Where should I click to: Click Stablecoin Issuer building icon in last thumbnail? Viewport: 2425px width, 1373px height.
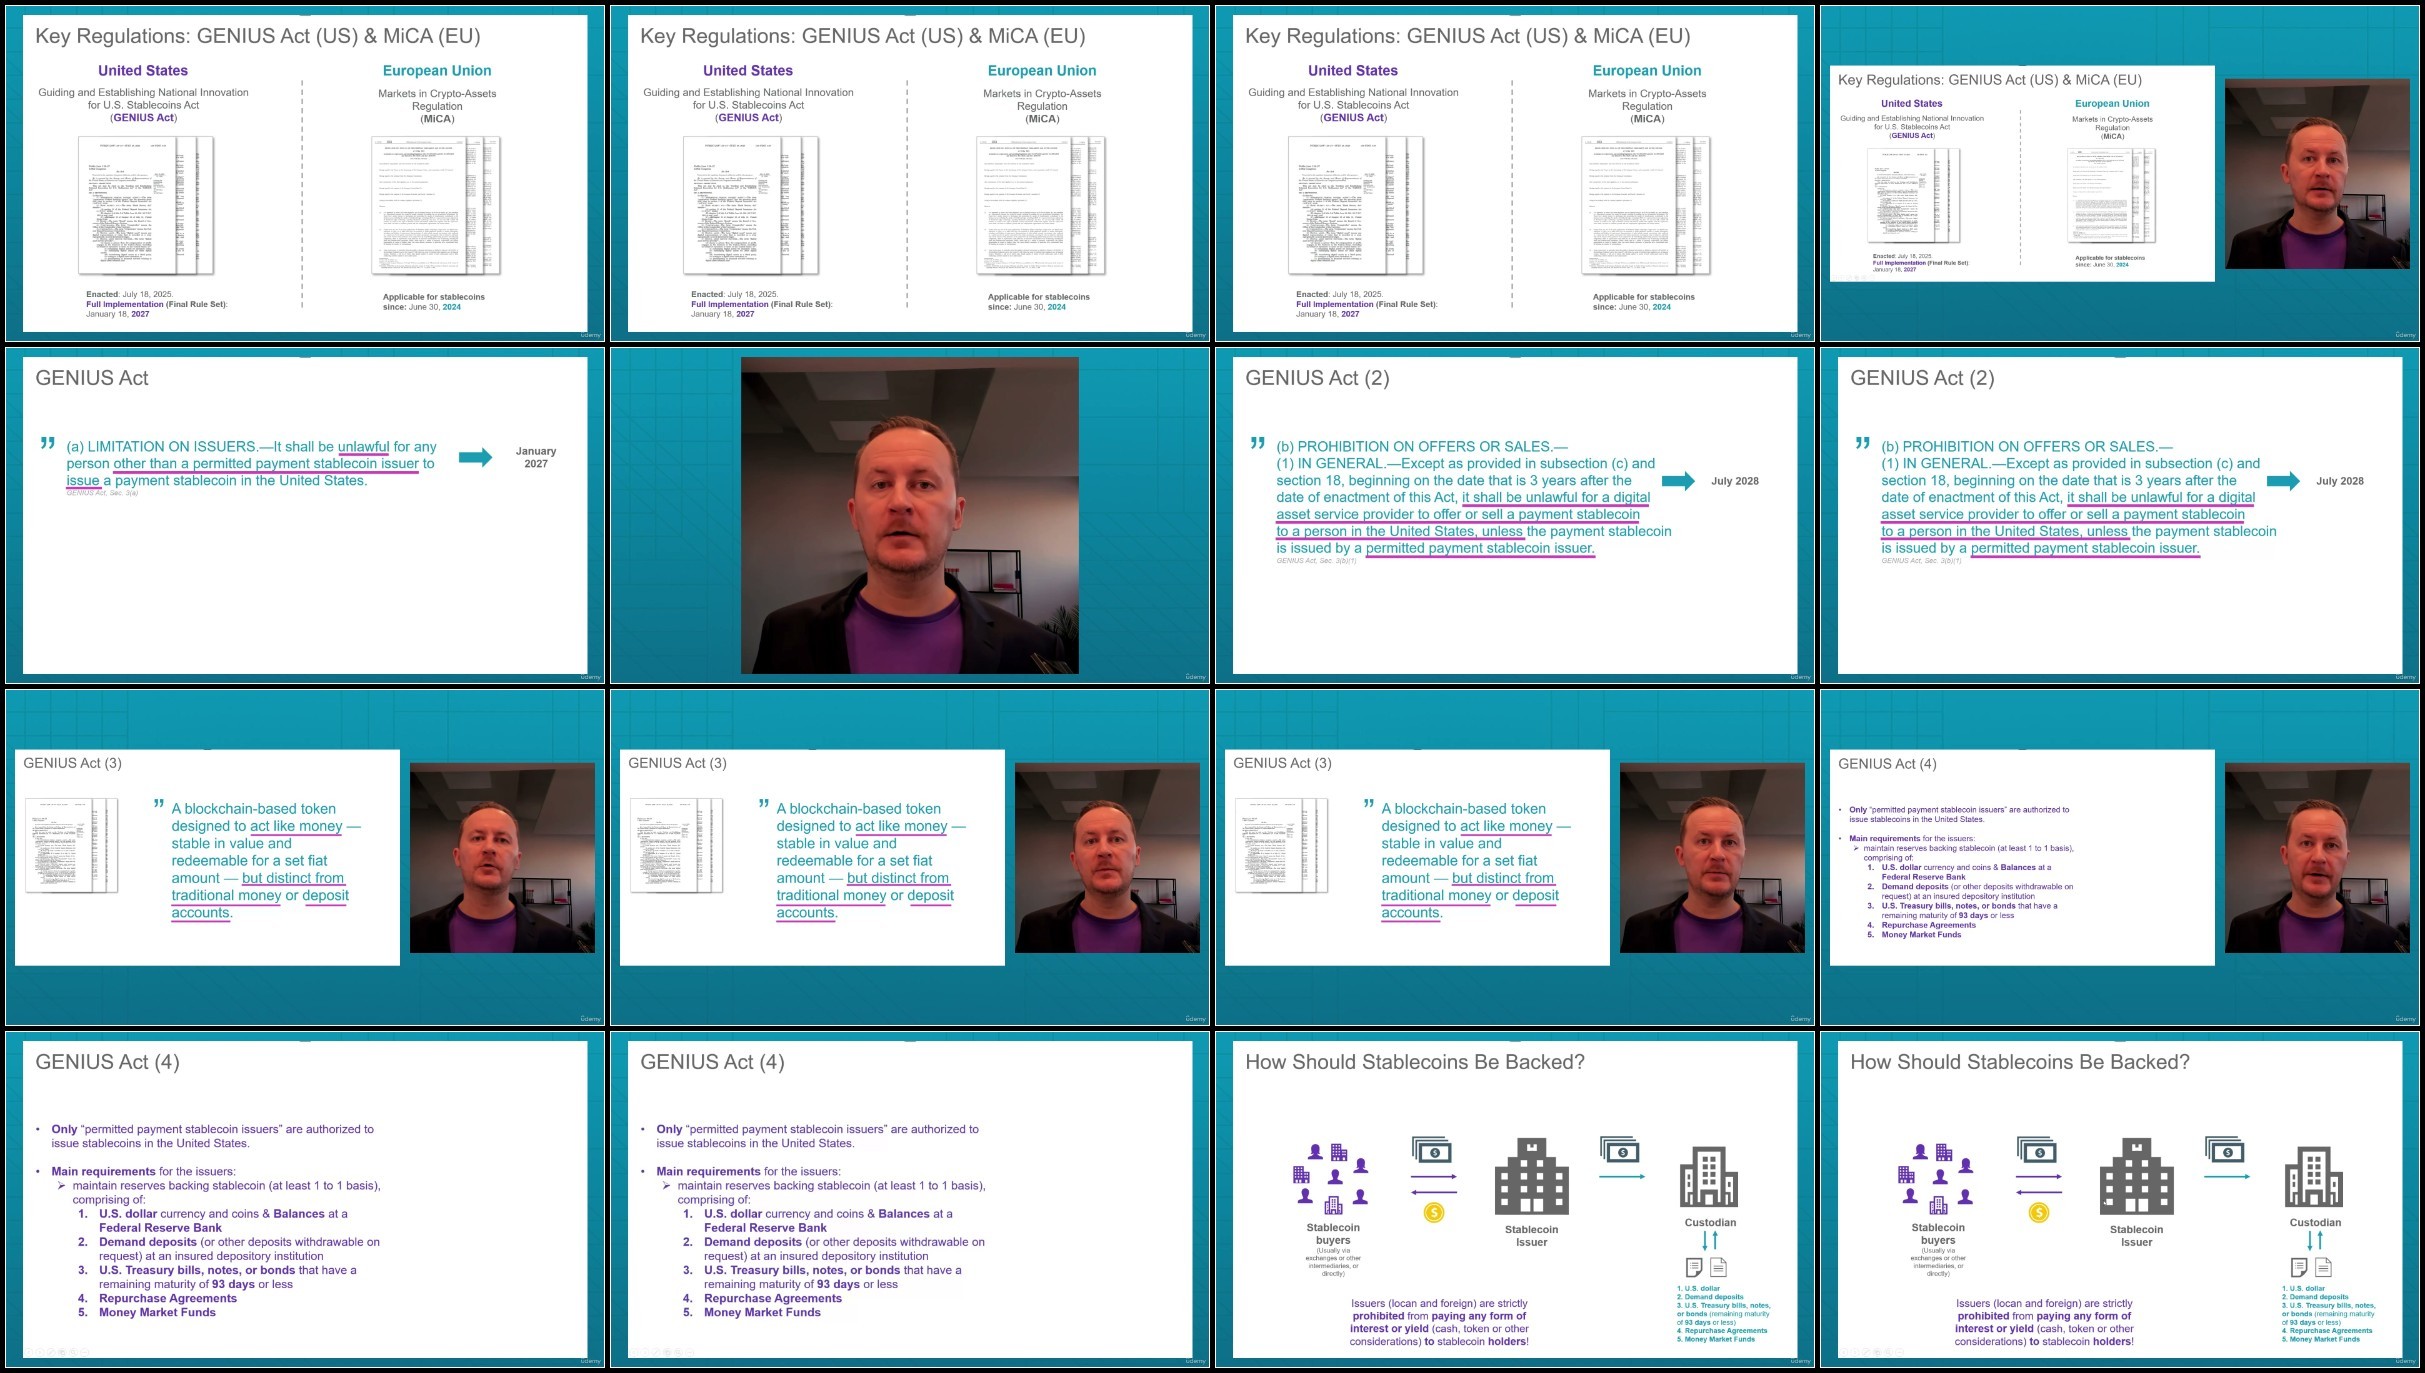point(2136,1177)
